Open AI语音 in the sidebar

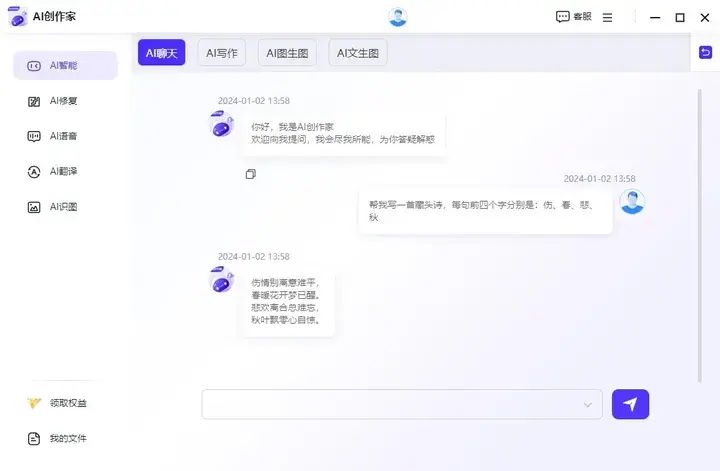click(x=64, y=136)
